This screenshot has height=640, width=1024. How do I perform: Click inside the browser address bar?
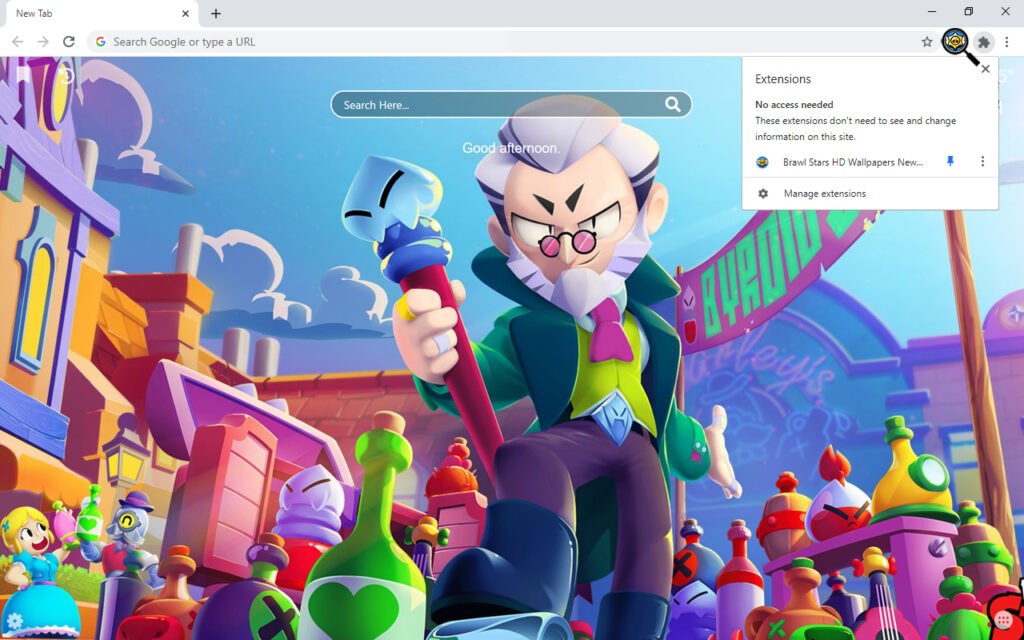[400, 42]
